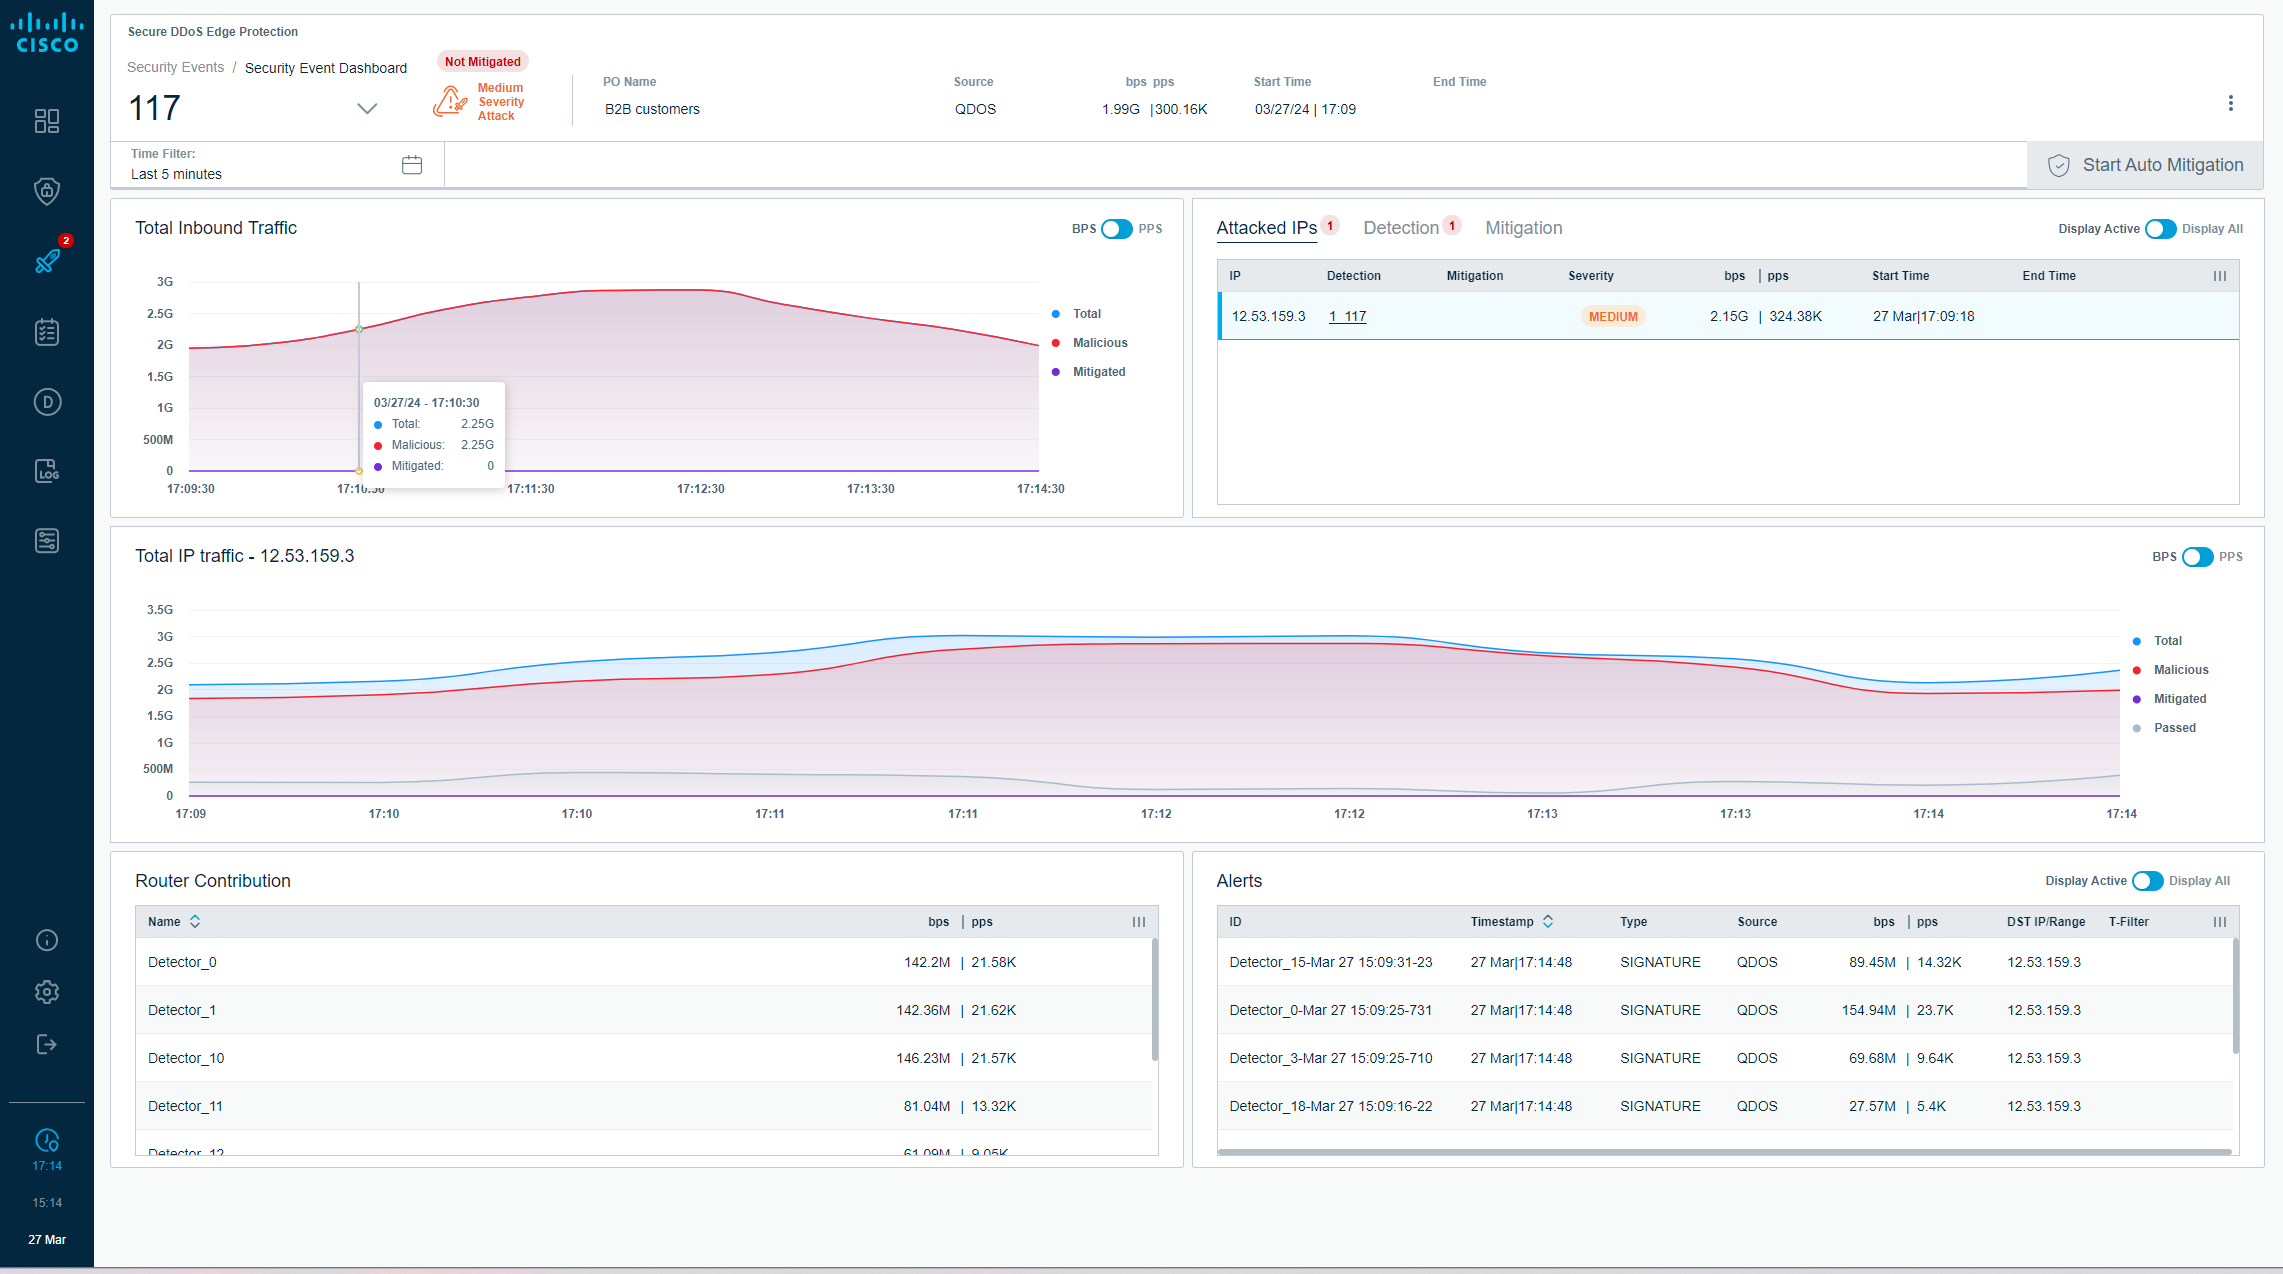
Task: Switch to Detection tab
Action: [x=1400, y=228]
